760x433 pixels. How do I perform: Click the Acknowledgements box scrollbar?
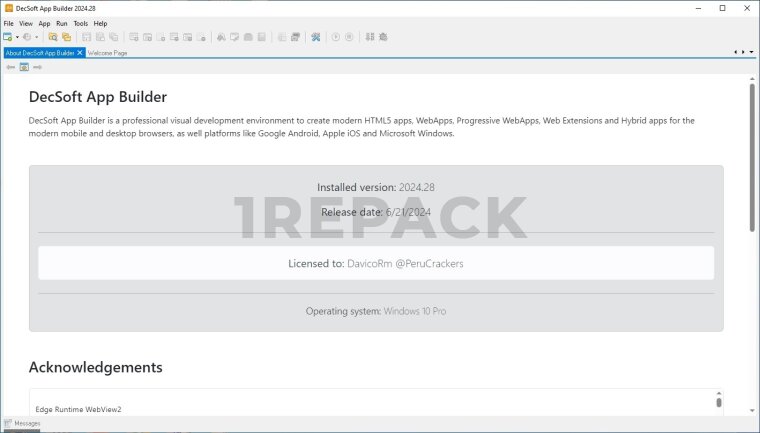(718, 402)
